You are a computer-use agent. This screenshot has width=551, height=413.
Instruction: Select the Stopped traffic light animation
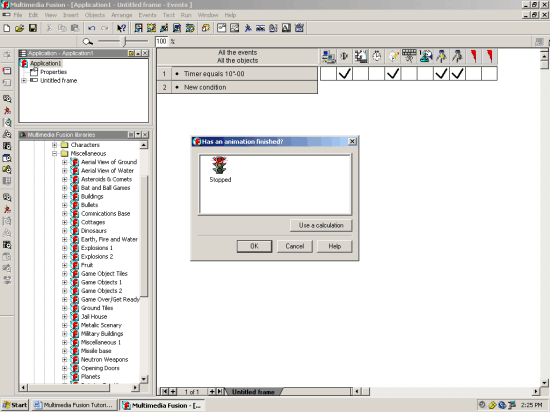[220, 170]
